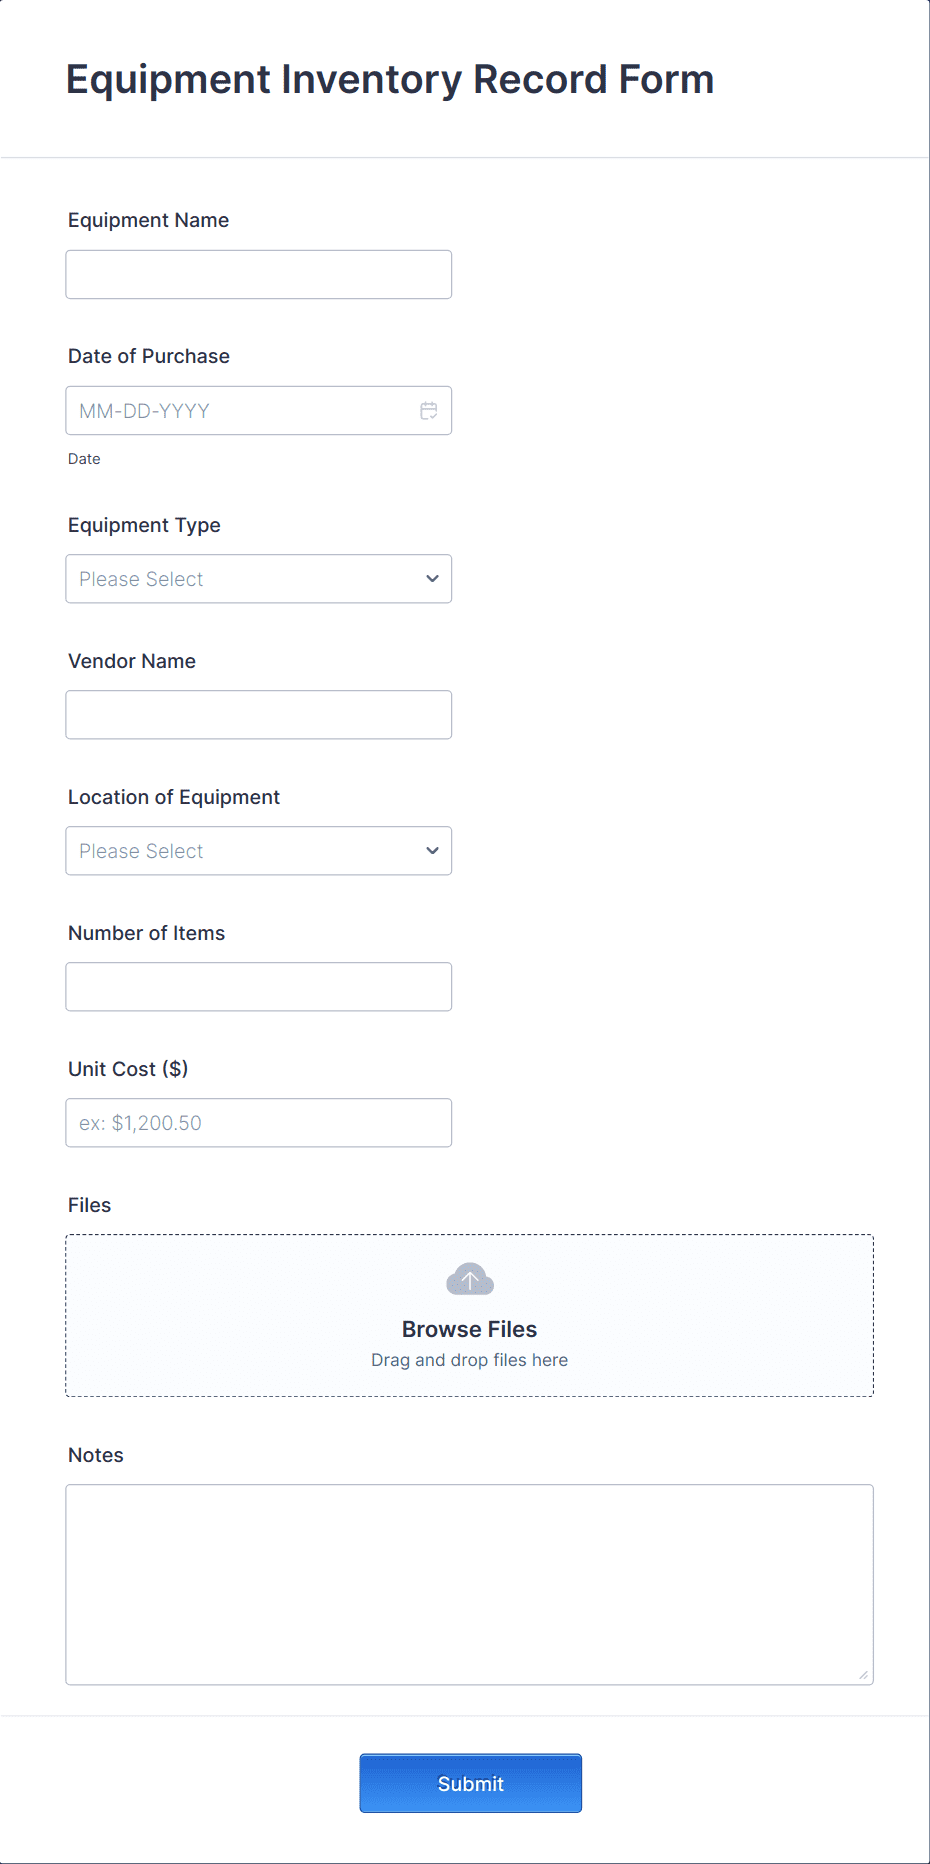Open the Location of Equipment dropdown
This screenshot has width=930, height=1864.
(x=258, y=850)
